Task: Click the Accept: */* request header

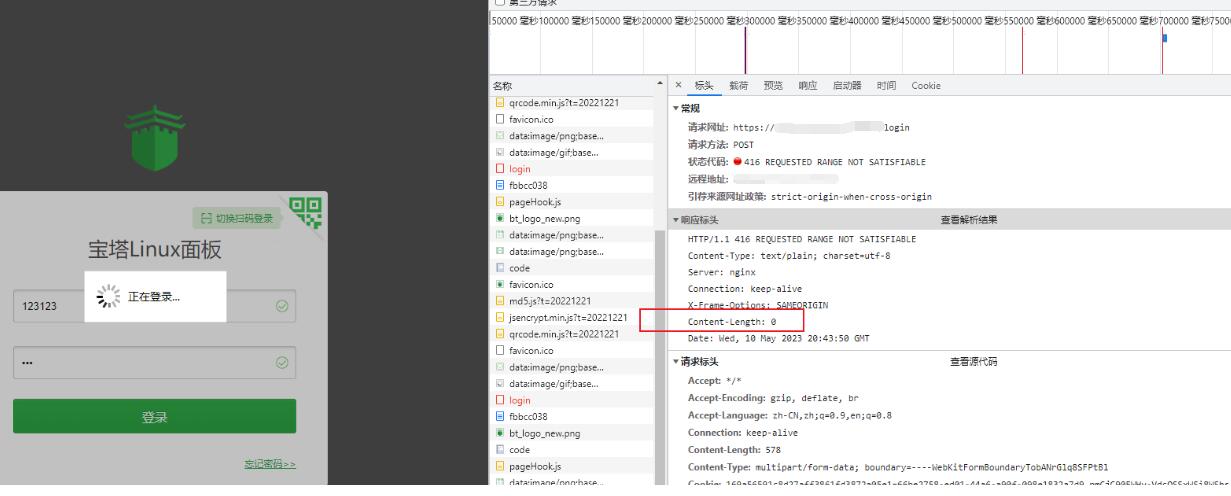Action: pos(715,381)
